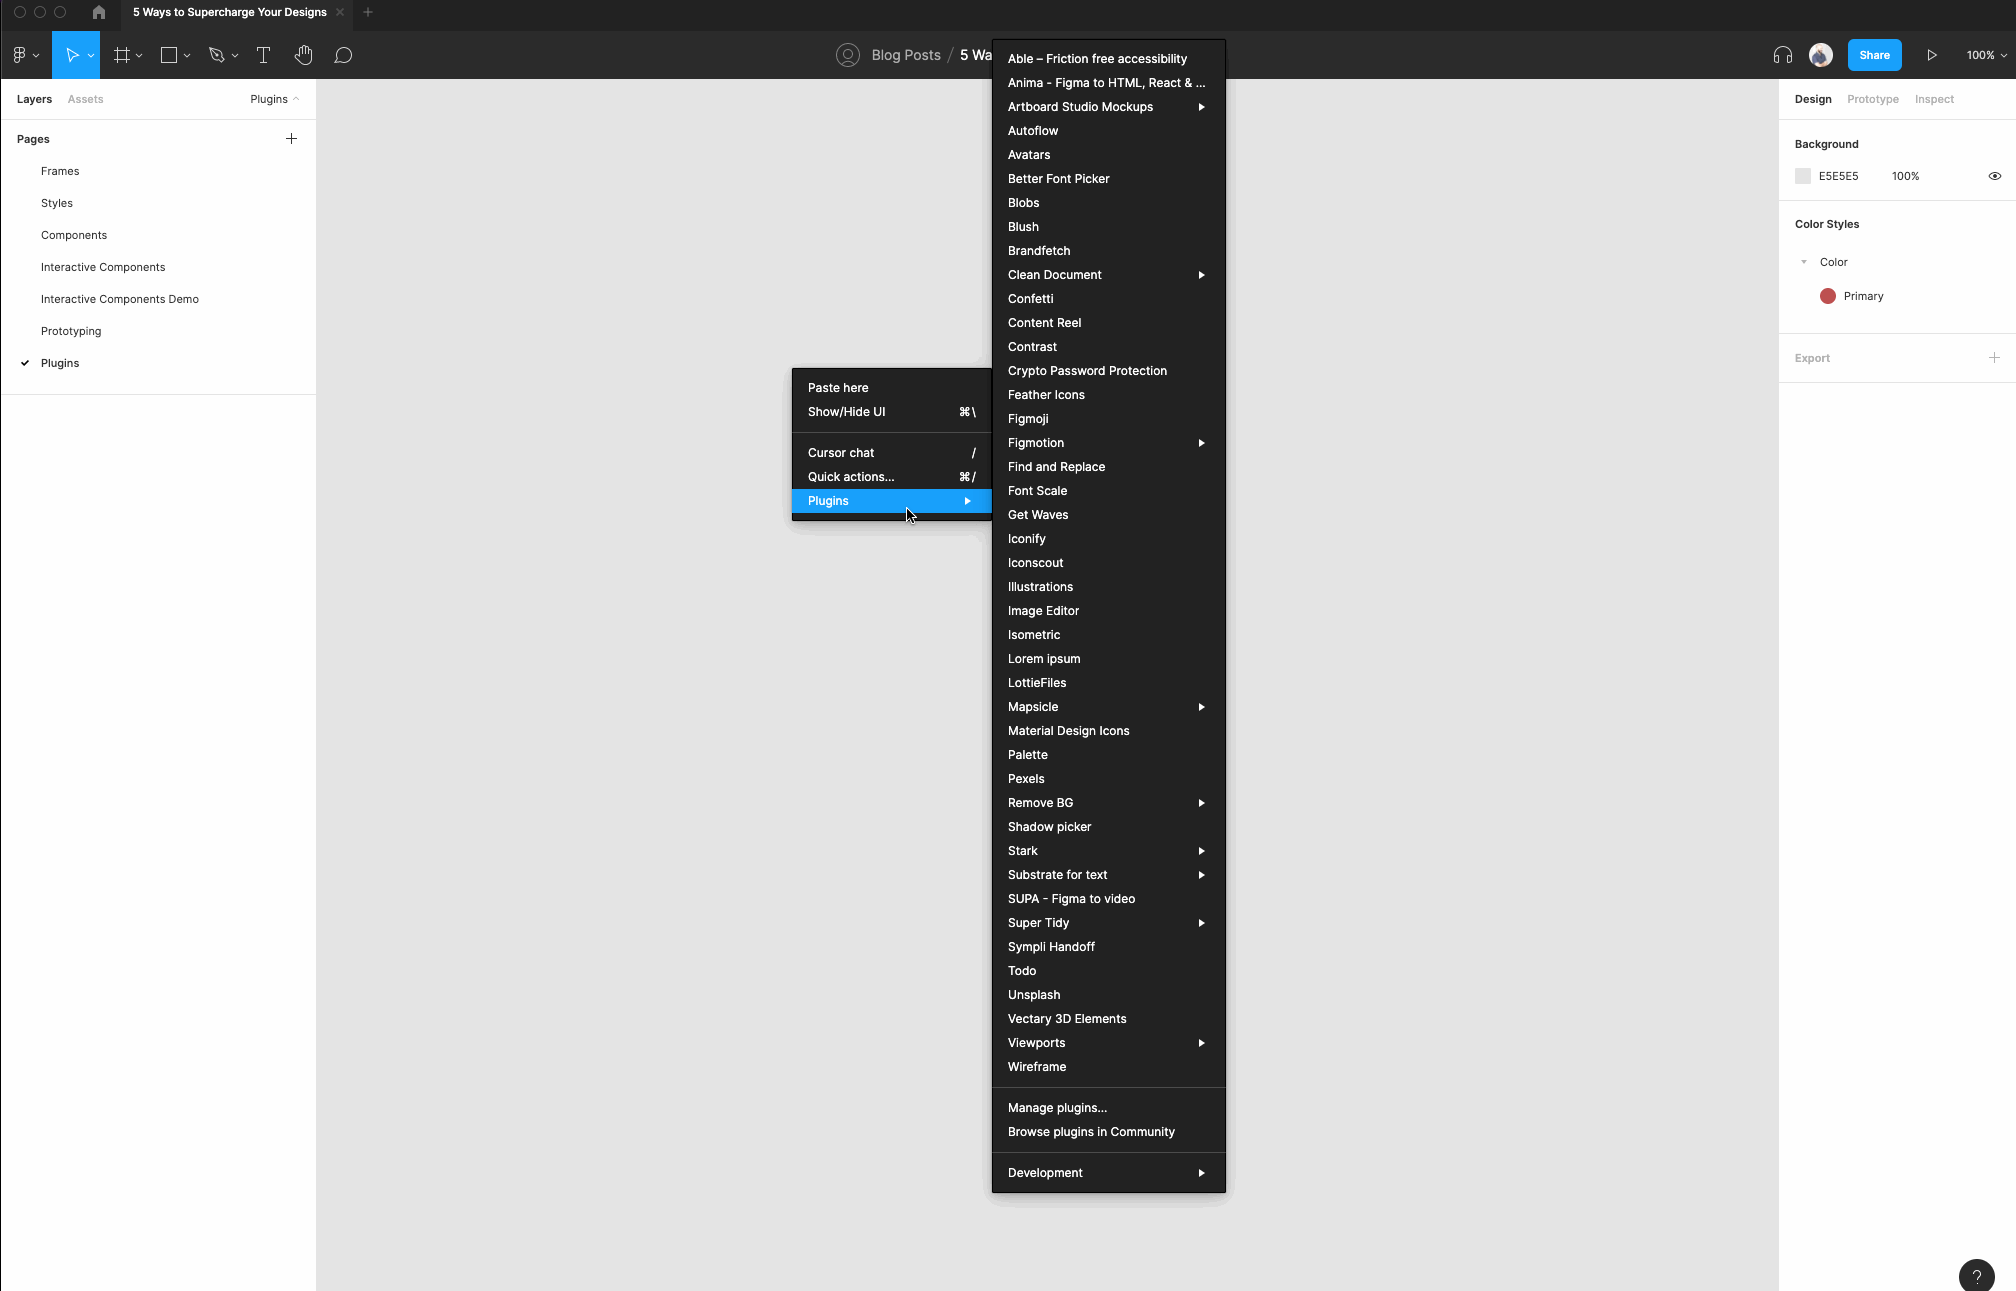Click the team avatar icon beside Blog Posts
This screenshot has width=2016, height=1291.
tap(848, 55)
